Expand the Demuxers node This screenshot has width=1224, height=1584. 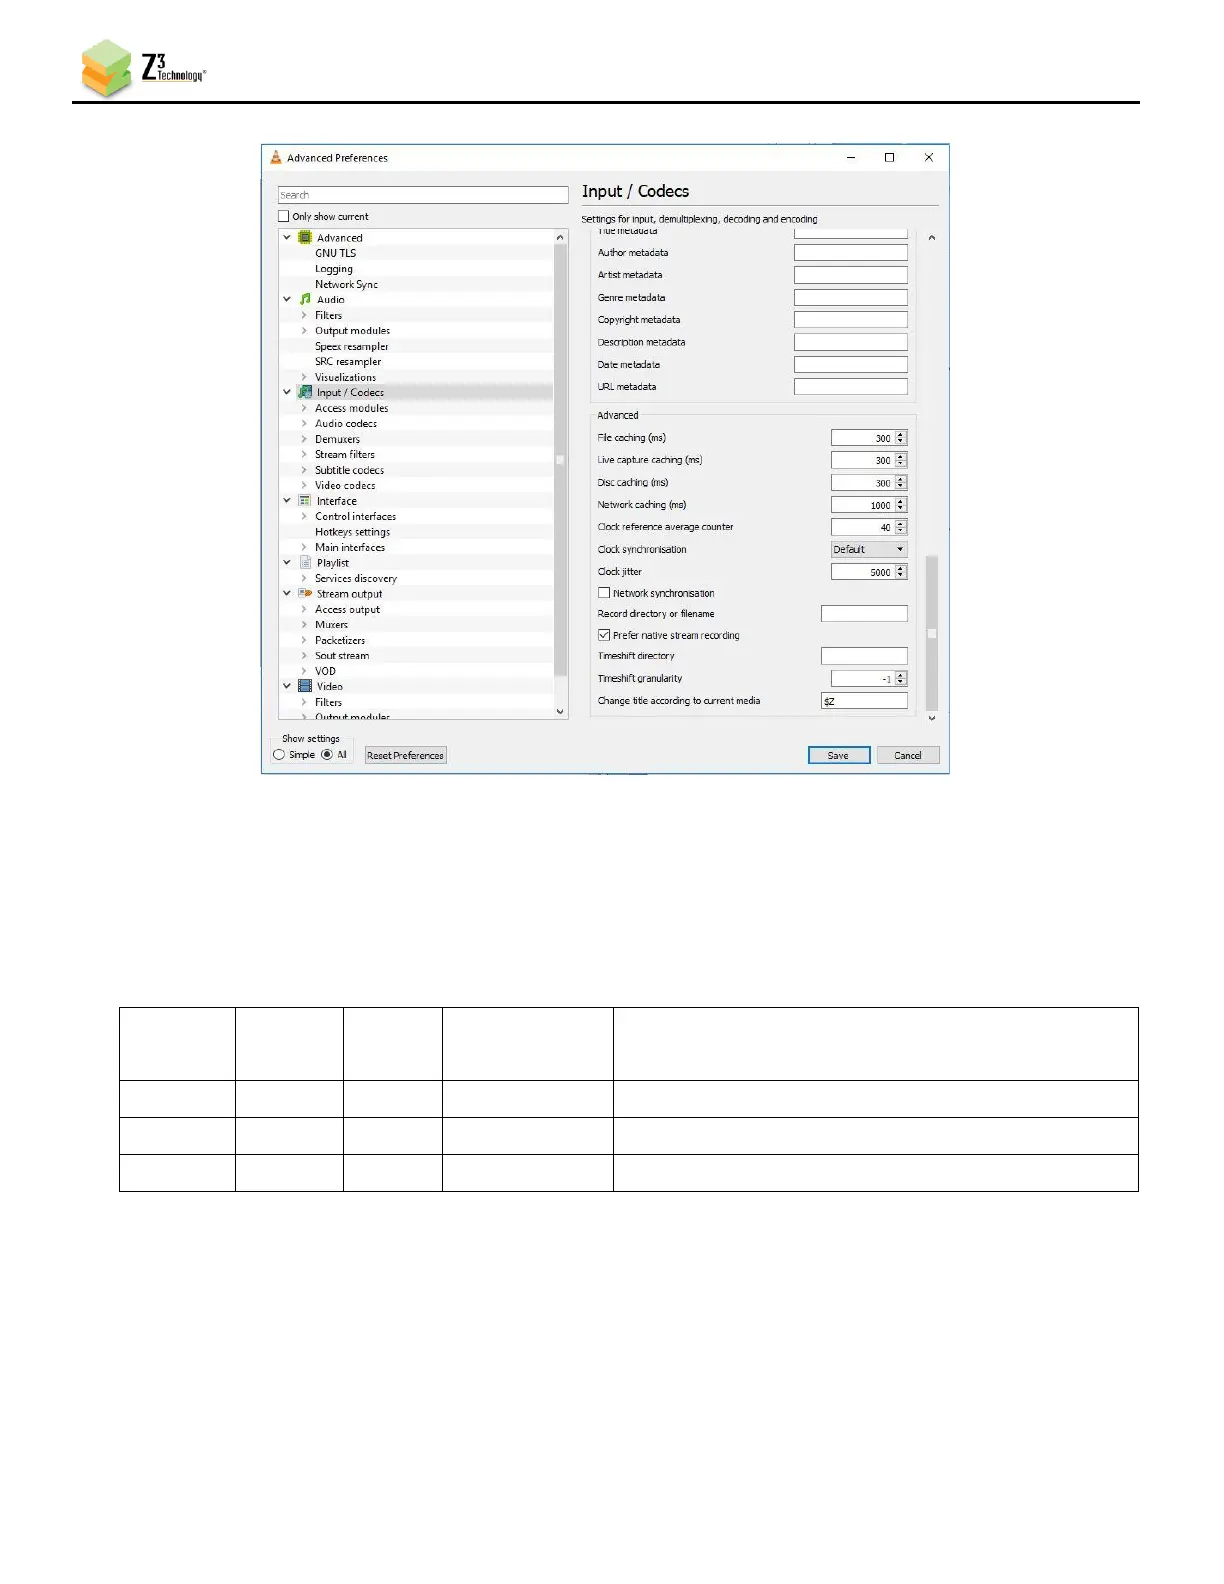304,439
